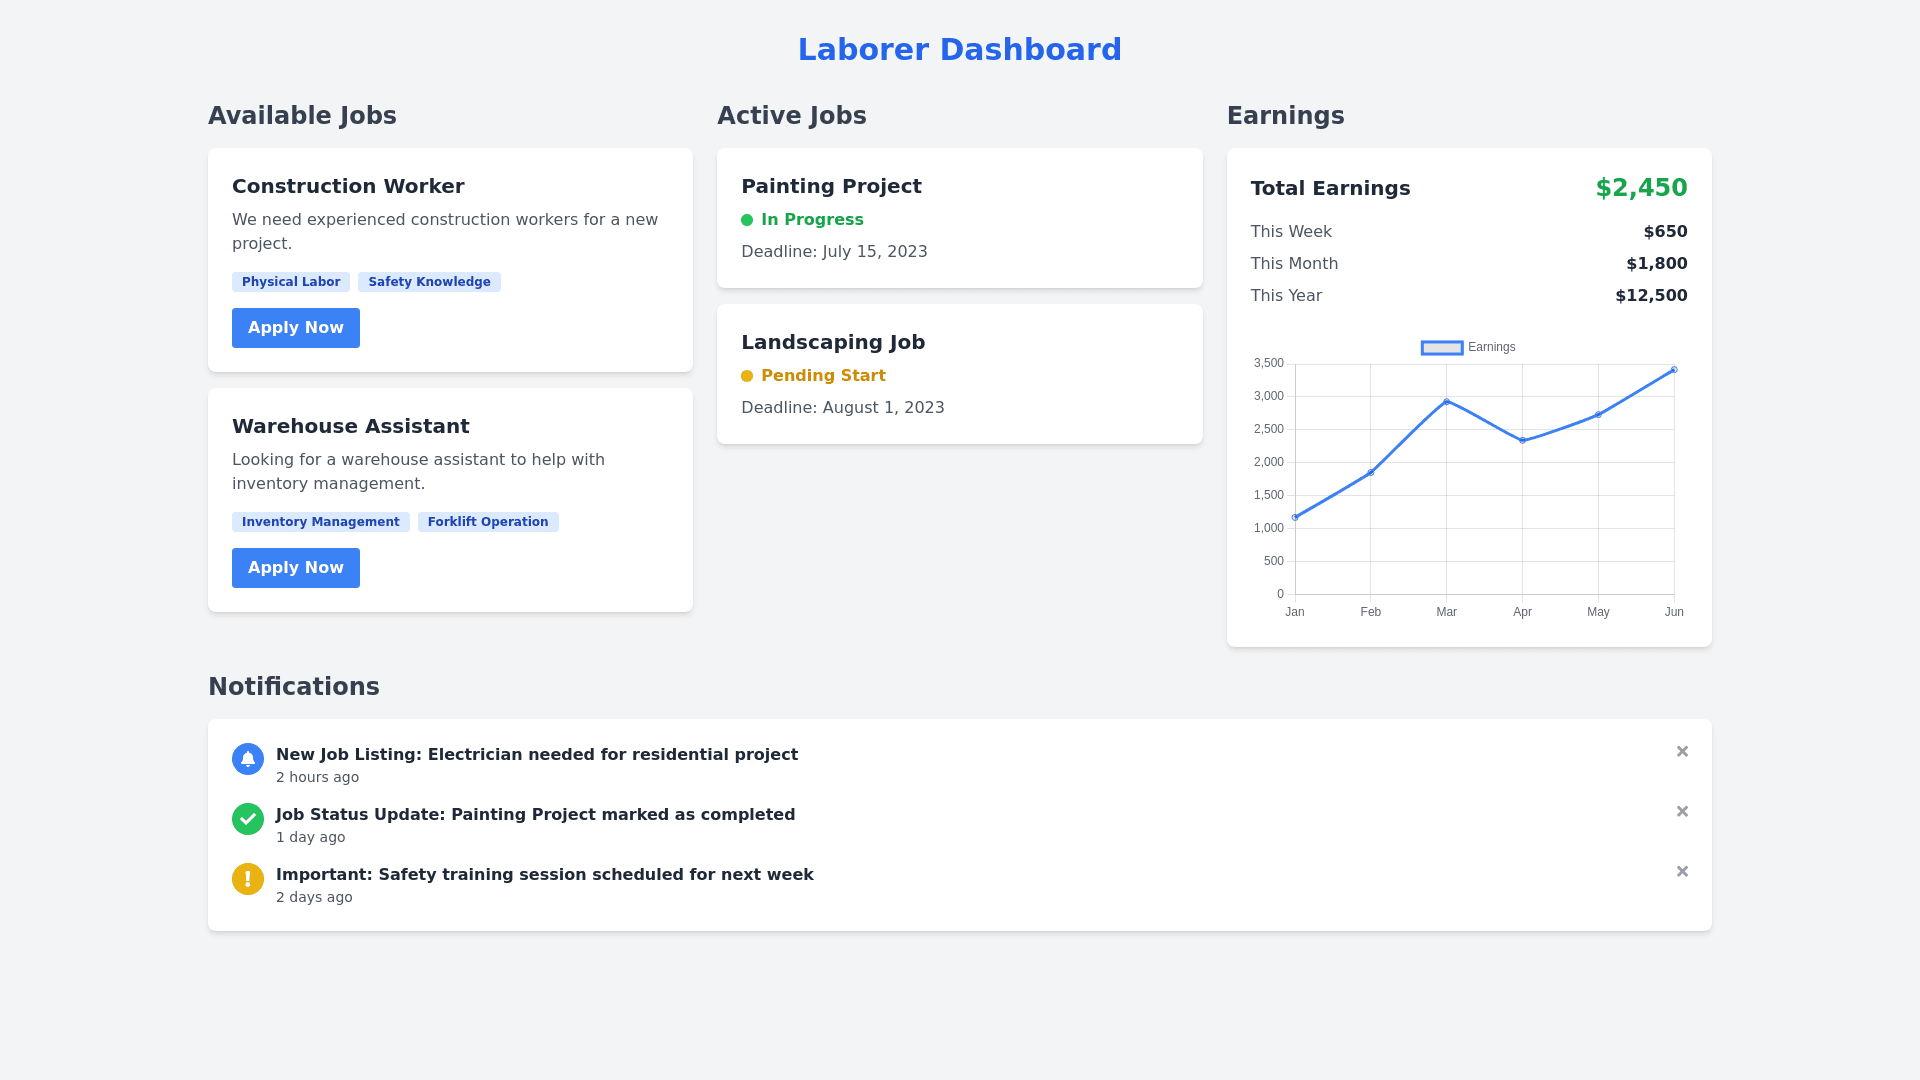Viewport: 1920px width, 1080px height.
Task: Select the Forklift Operation skill tag
Action: 488,522
